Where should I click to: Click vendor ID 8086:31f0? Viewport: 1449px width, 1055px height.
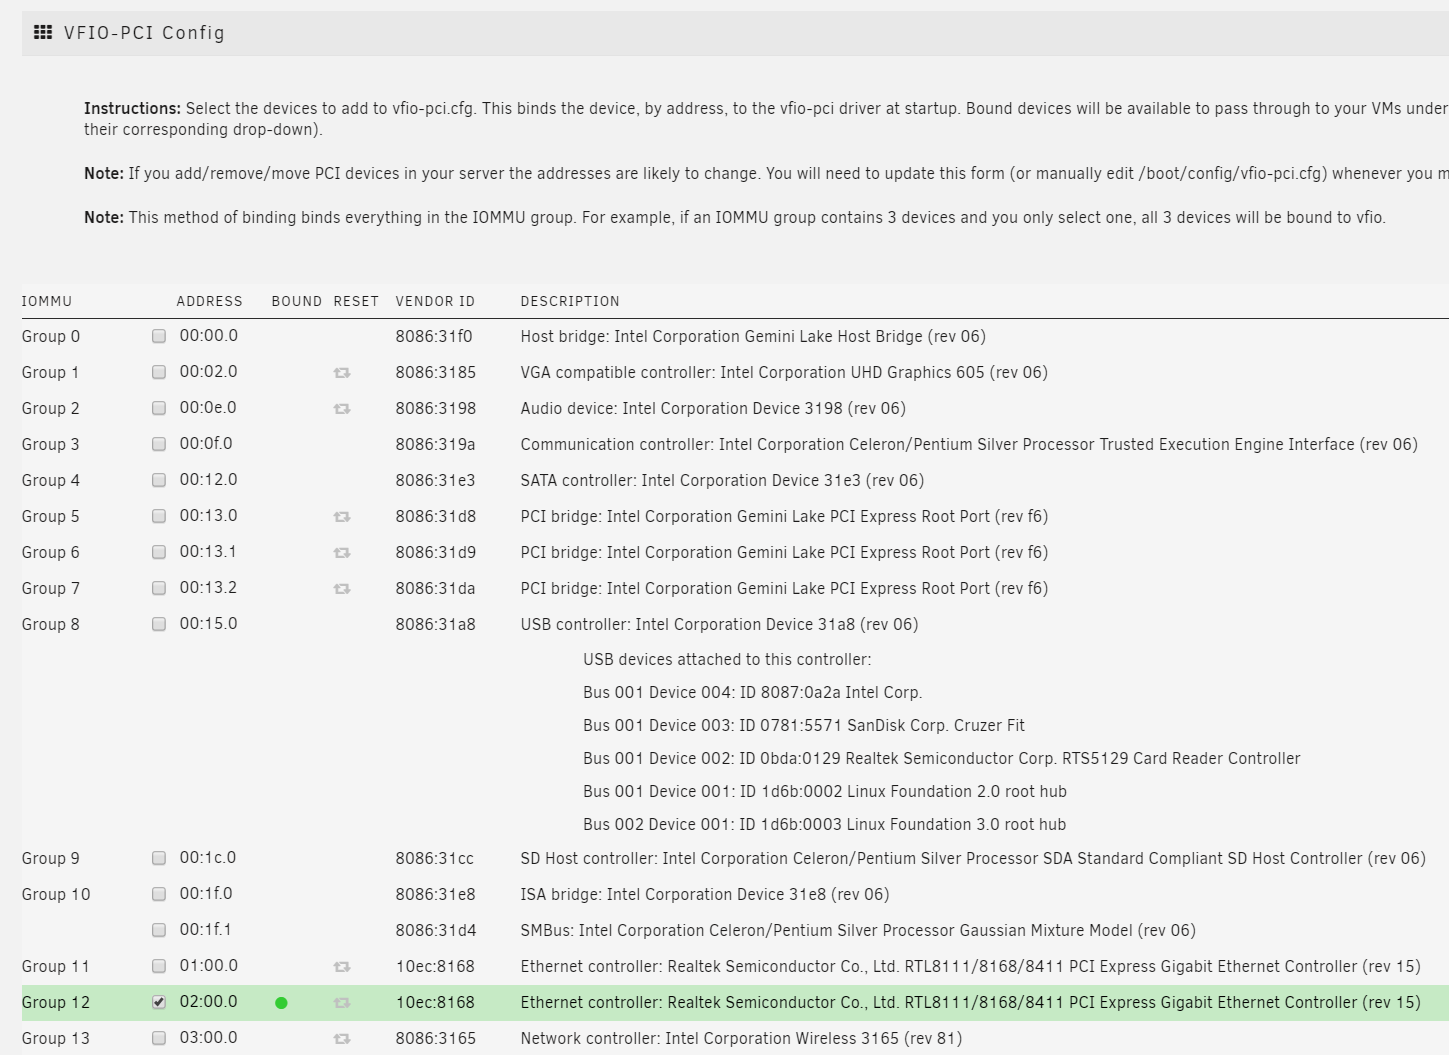click(434, 337)
